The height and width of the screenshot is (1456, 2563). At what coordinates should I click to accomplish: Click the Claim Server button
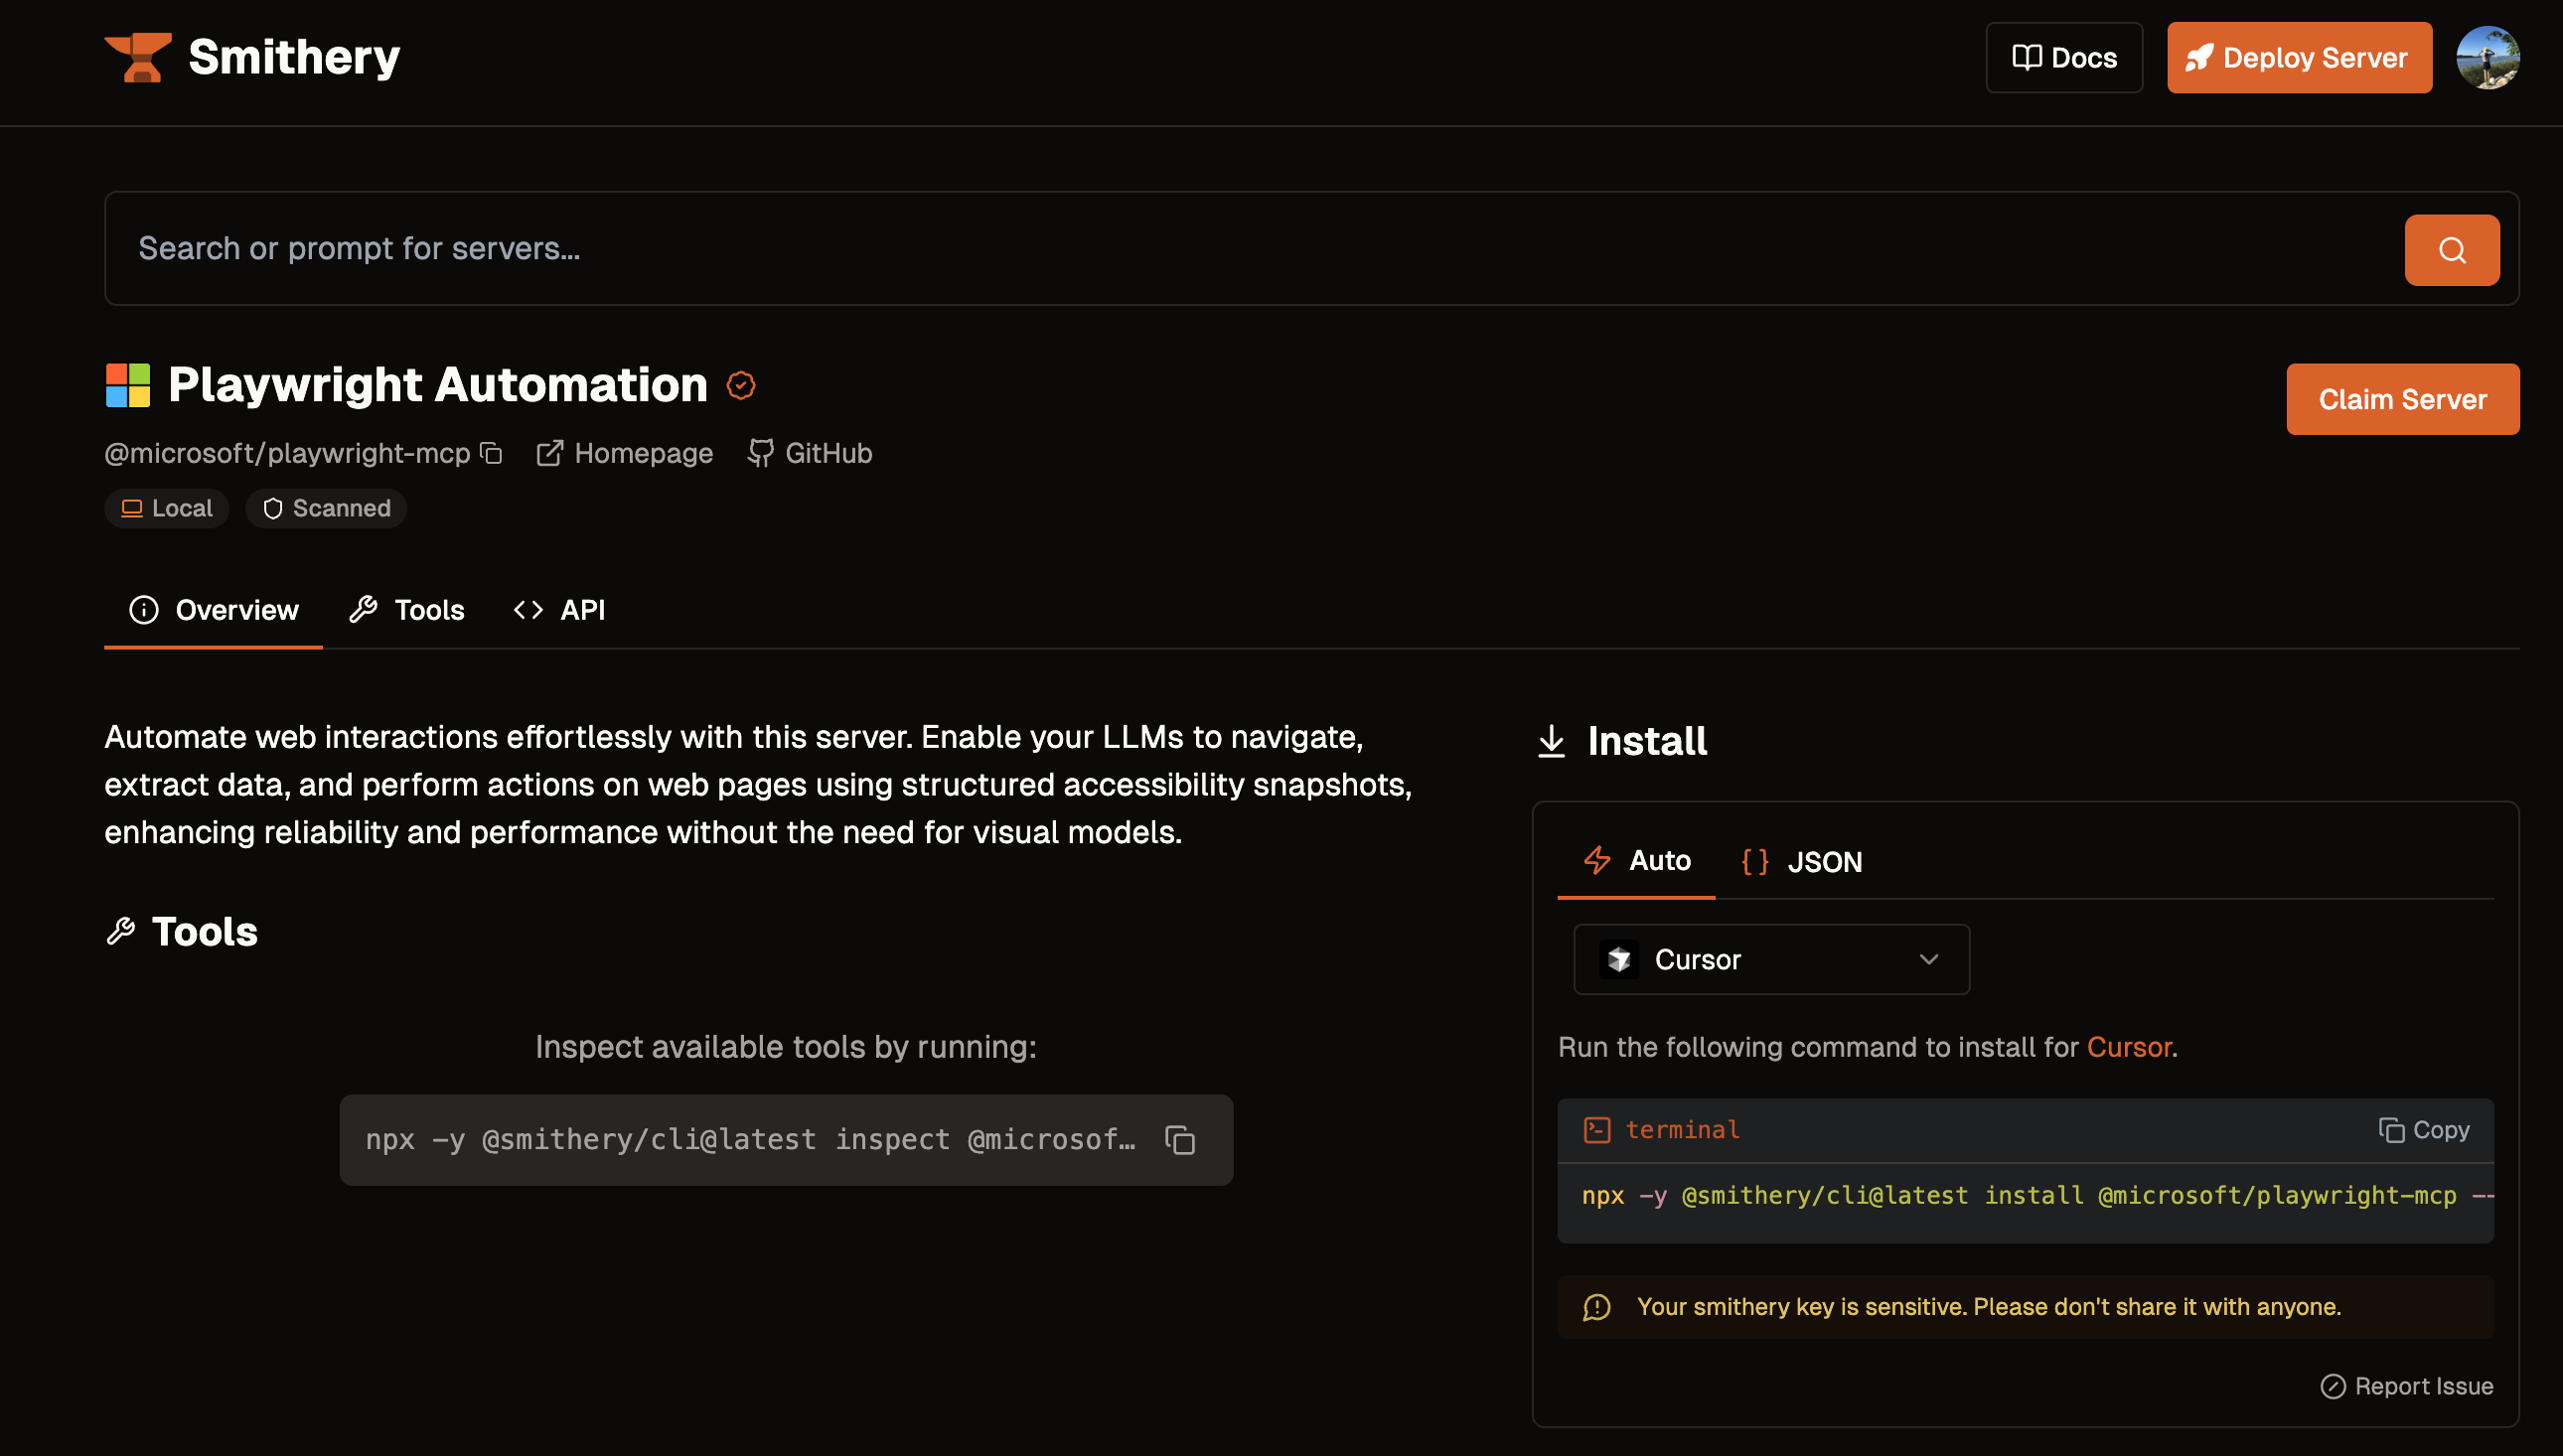pos(2401,400)
